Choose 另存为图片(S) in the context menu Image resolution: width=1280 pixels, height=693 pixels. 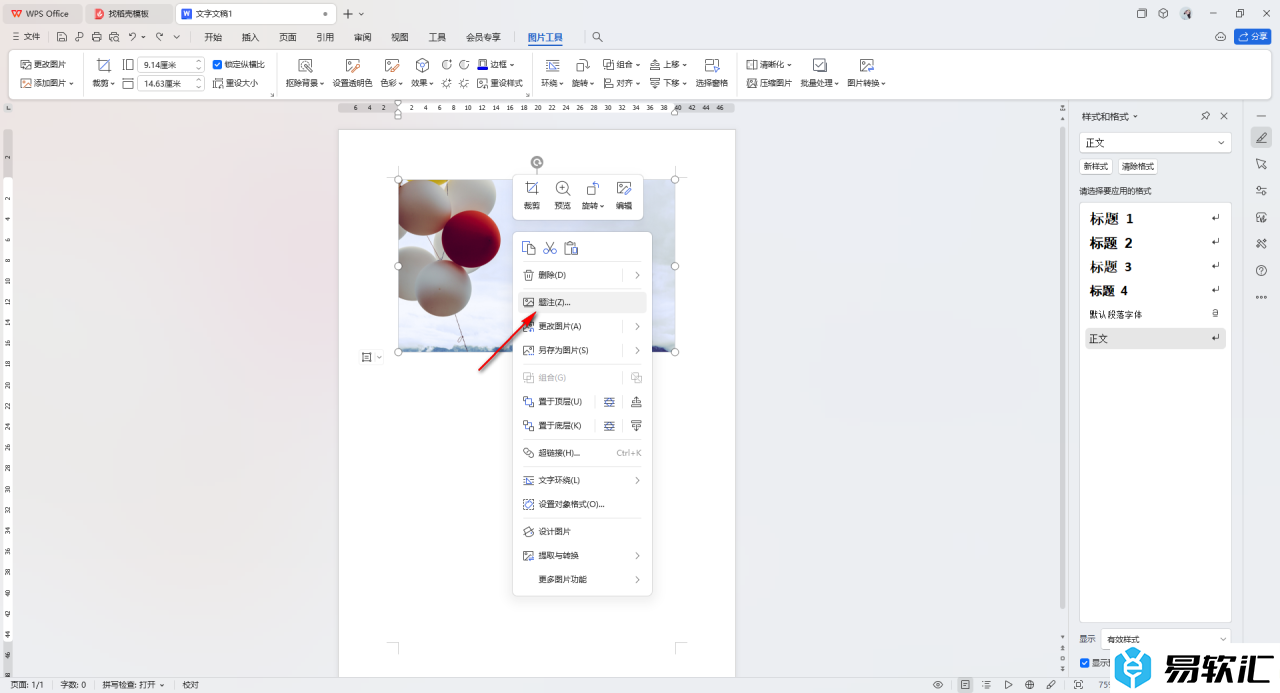tap(582, 350)
